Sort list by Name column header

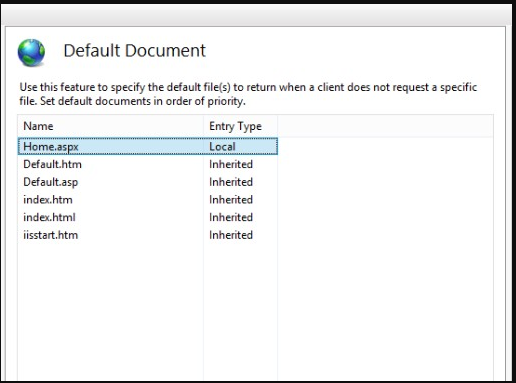(x=111, y=126)
